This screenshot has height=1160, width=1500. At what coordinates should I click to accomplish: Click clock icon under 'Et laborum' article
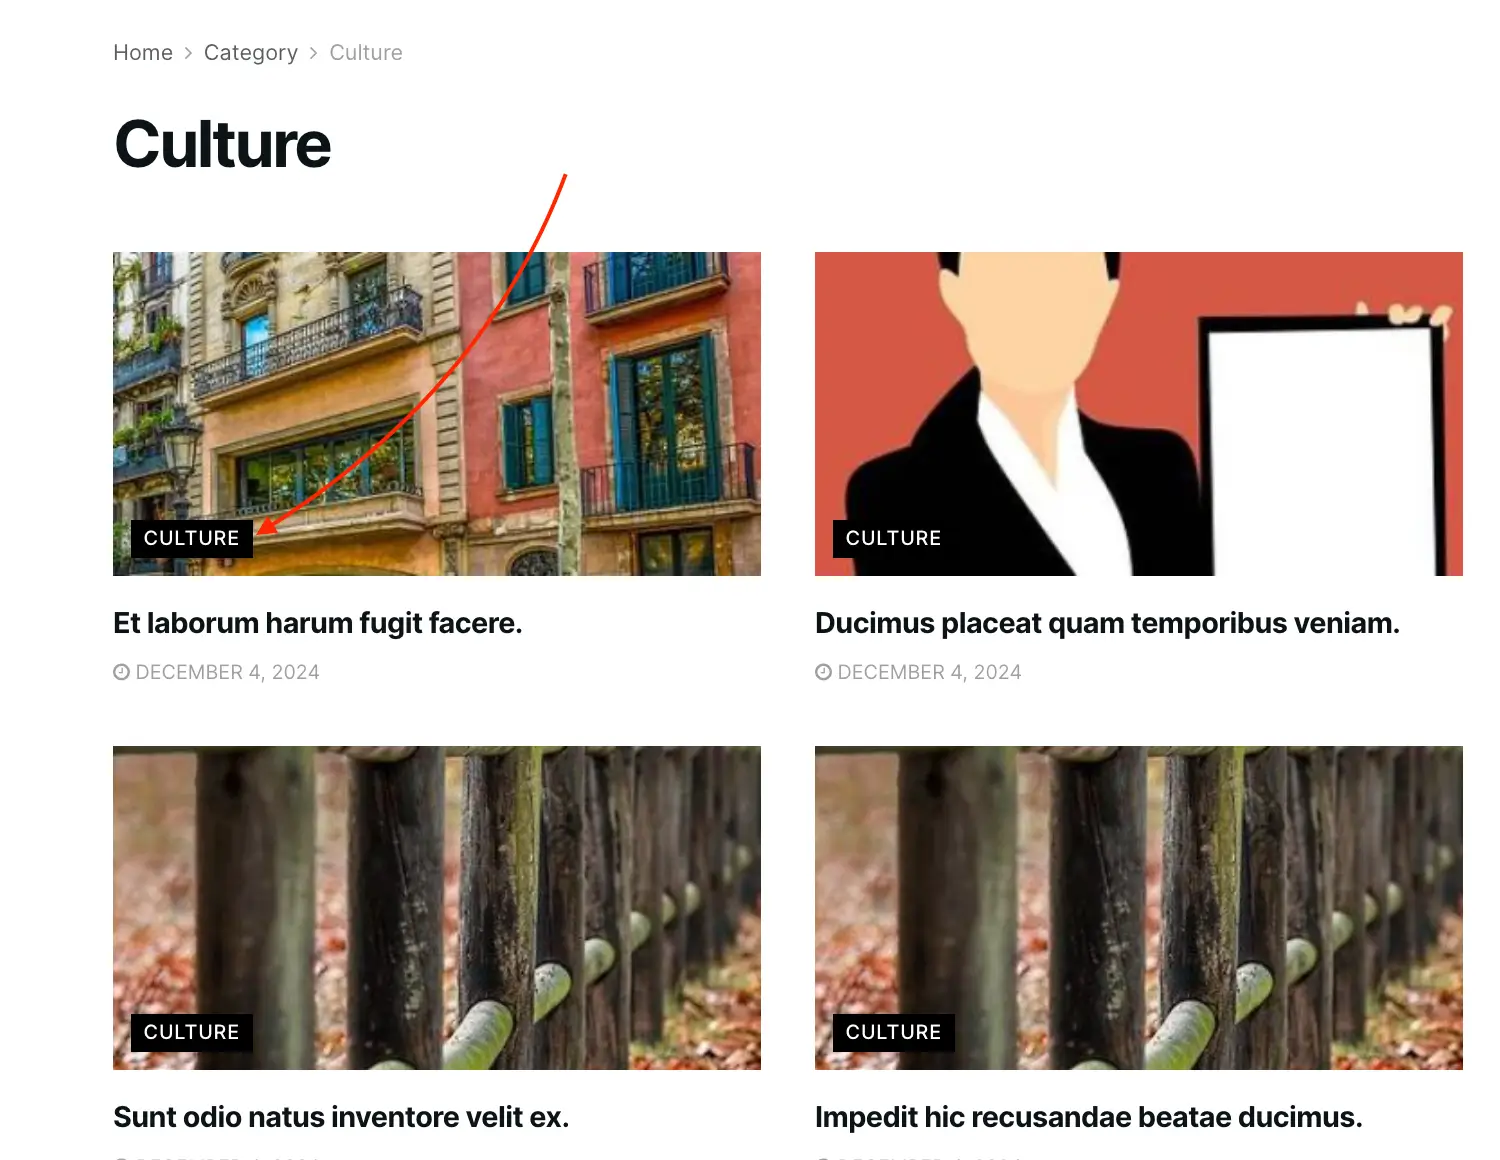click(122, 672)
